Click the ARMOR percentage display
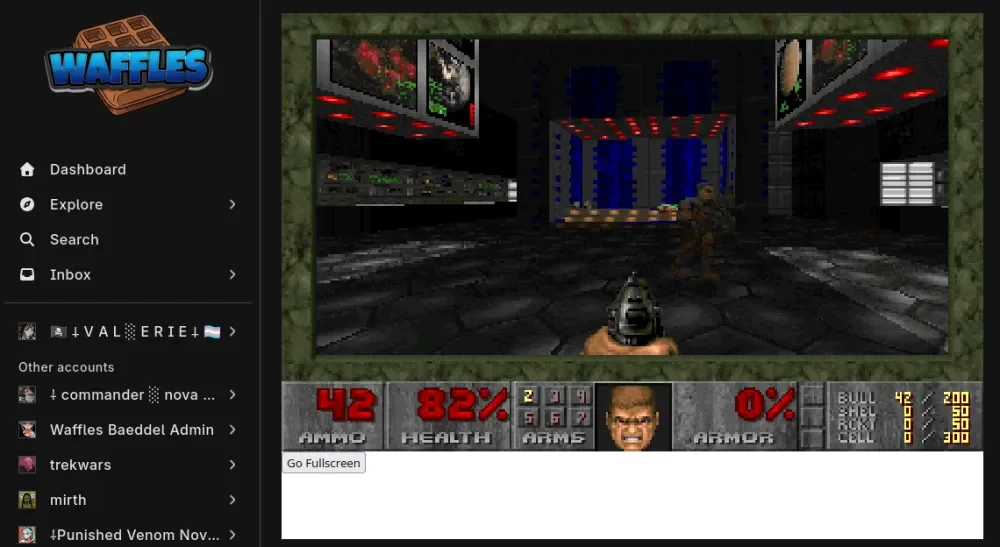This screenshot has height=547, width=1000. click(735, 416)
